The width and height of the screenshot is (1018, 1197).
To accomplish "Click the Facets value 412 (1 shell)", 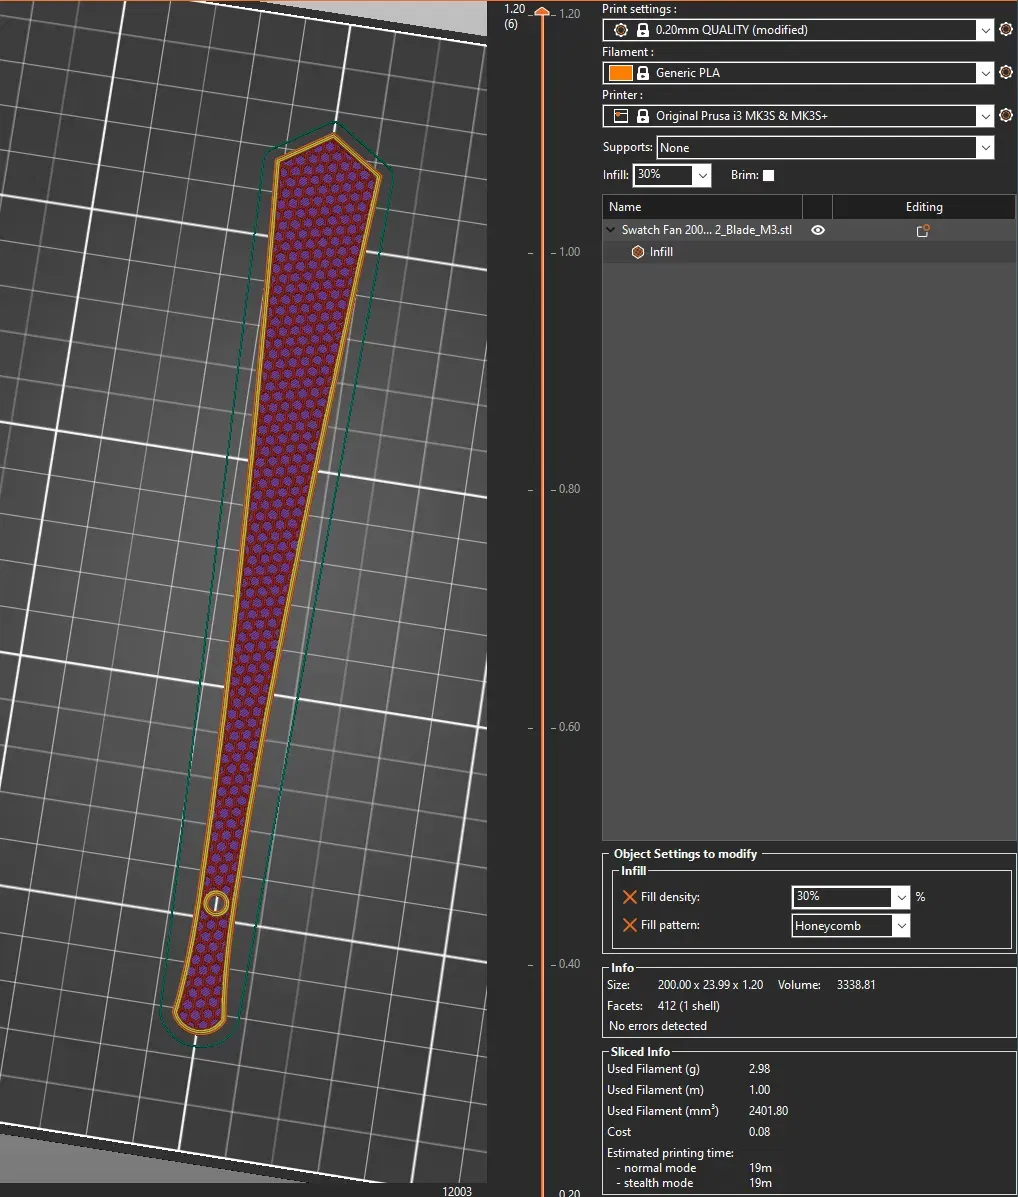I will click(688, 1006).
